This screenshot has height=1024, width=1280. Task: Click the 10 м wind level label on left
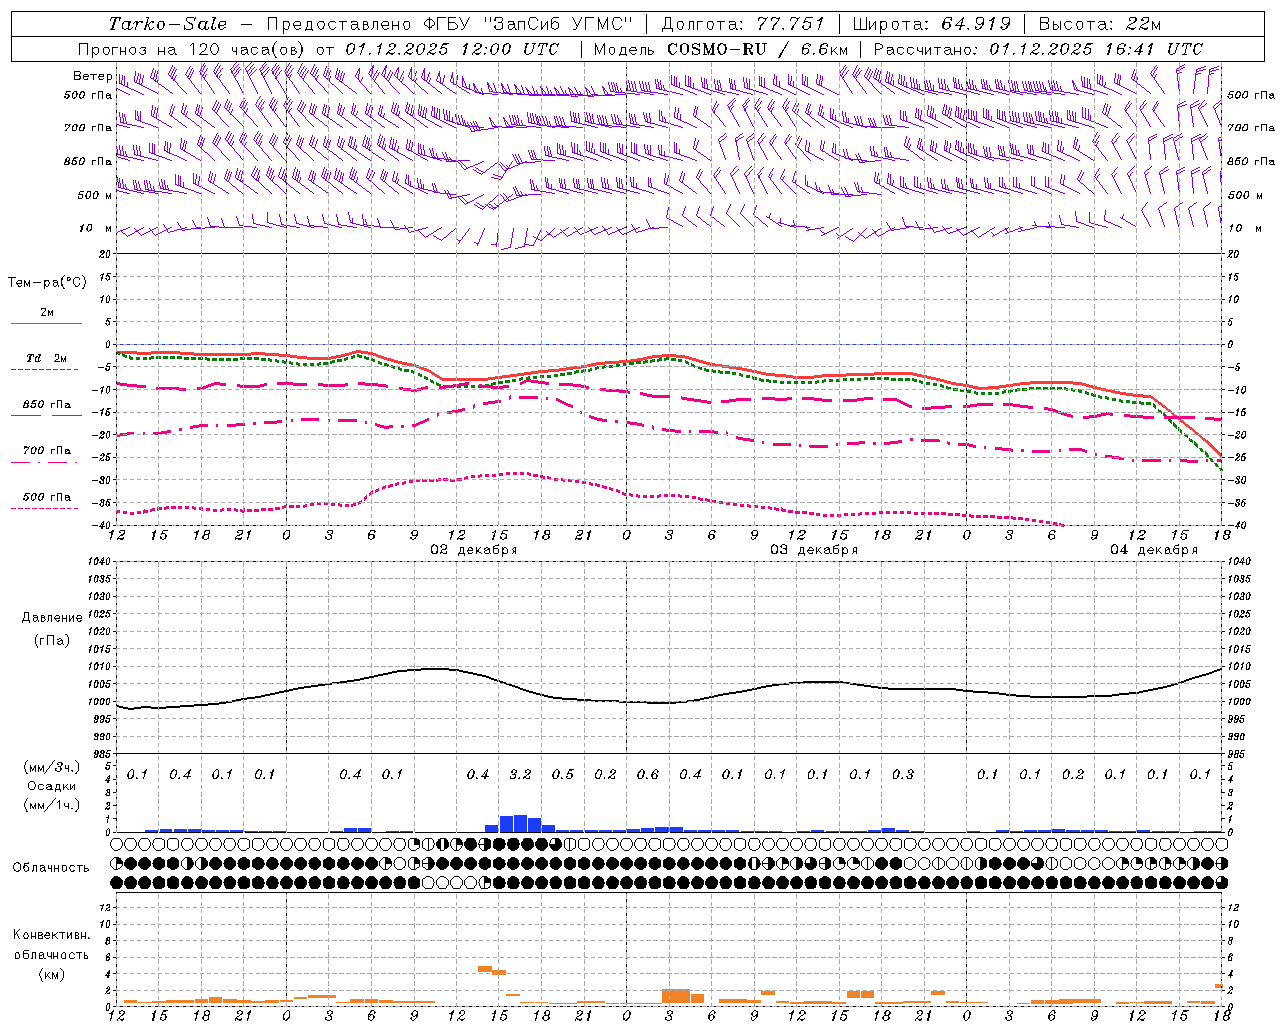[x=96, y=229]
